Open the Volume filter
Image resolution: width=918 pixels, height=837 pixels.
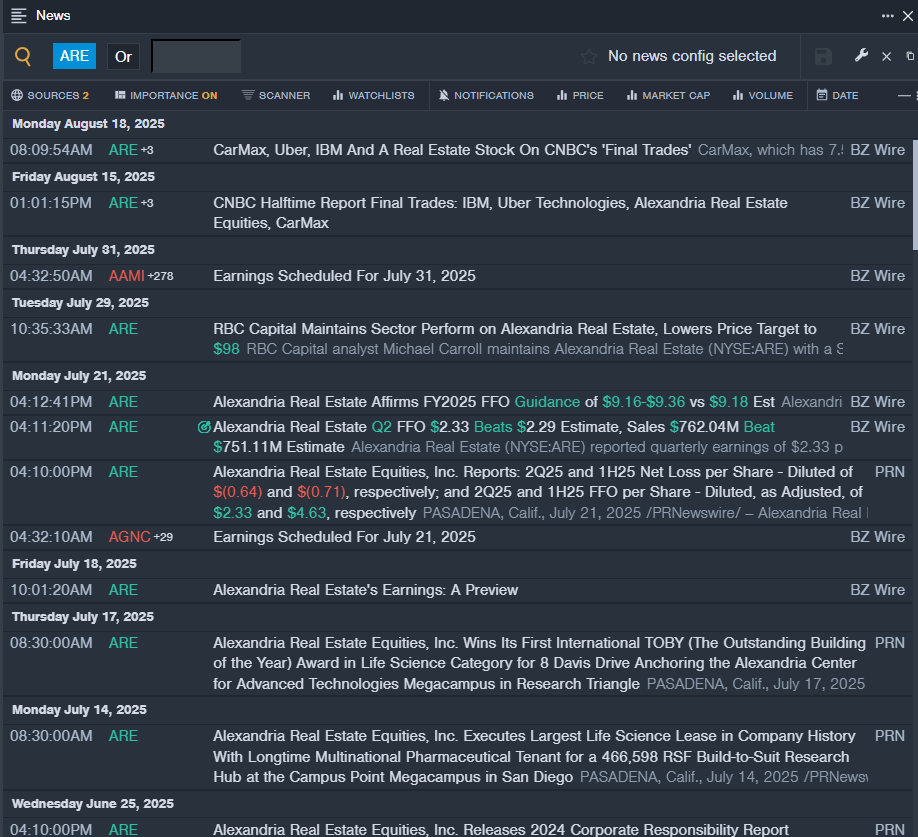coord(763,95)
